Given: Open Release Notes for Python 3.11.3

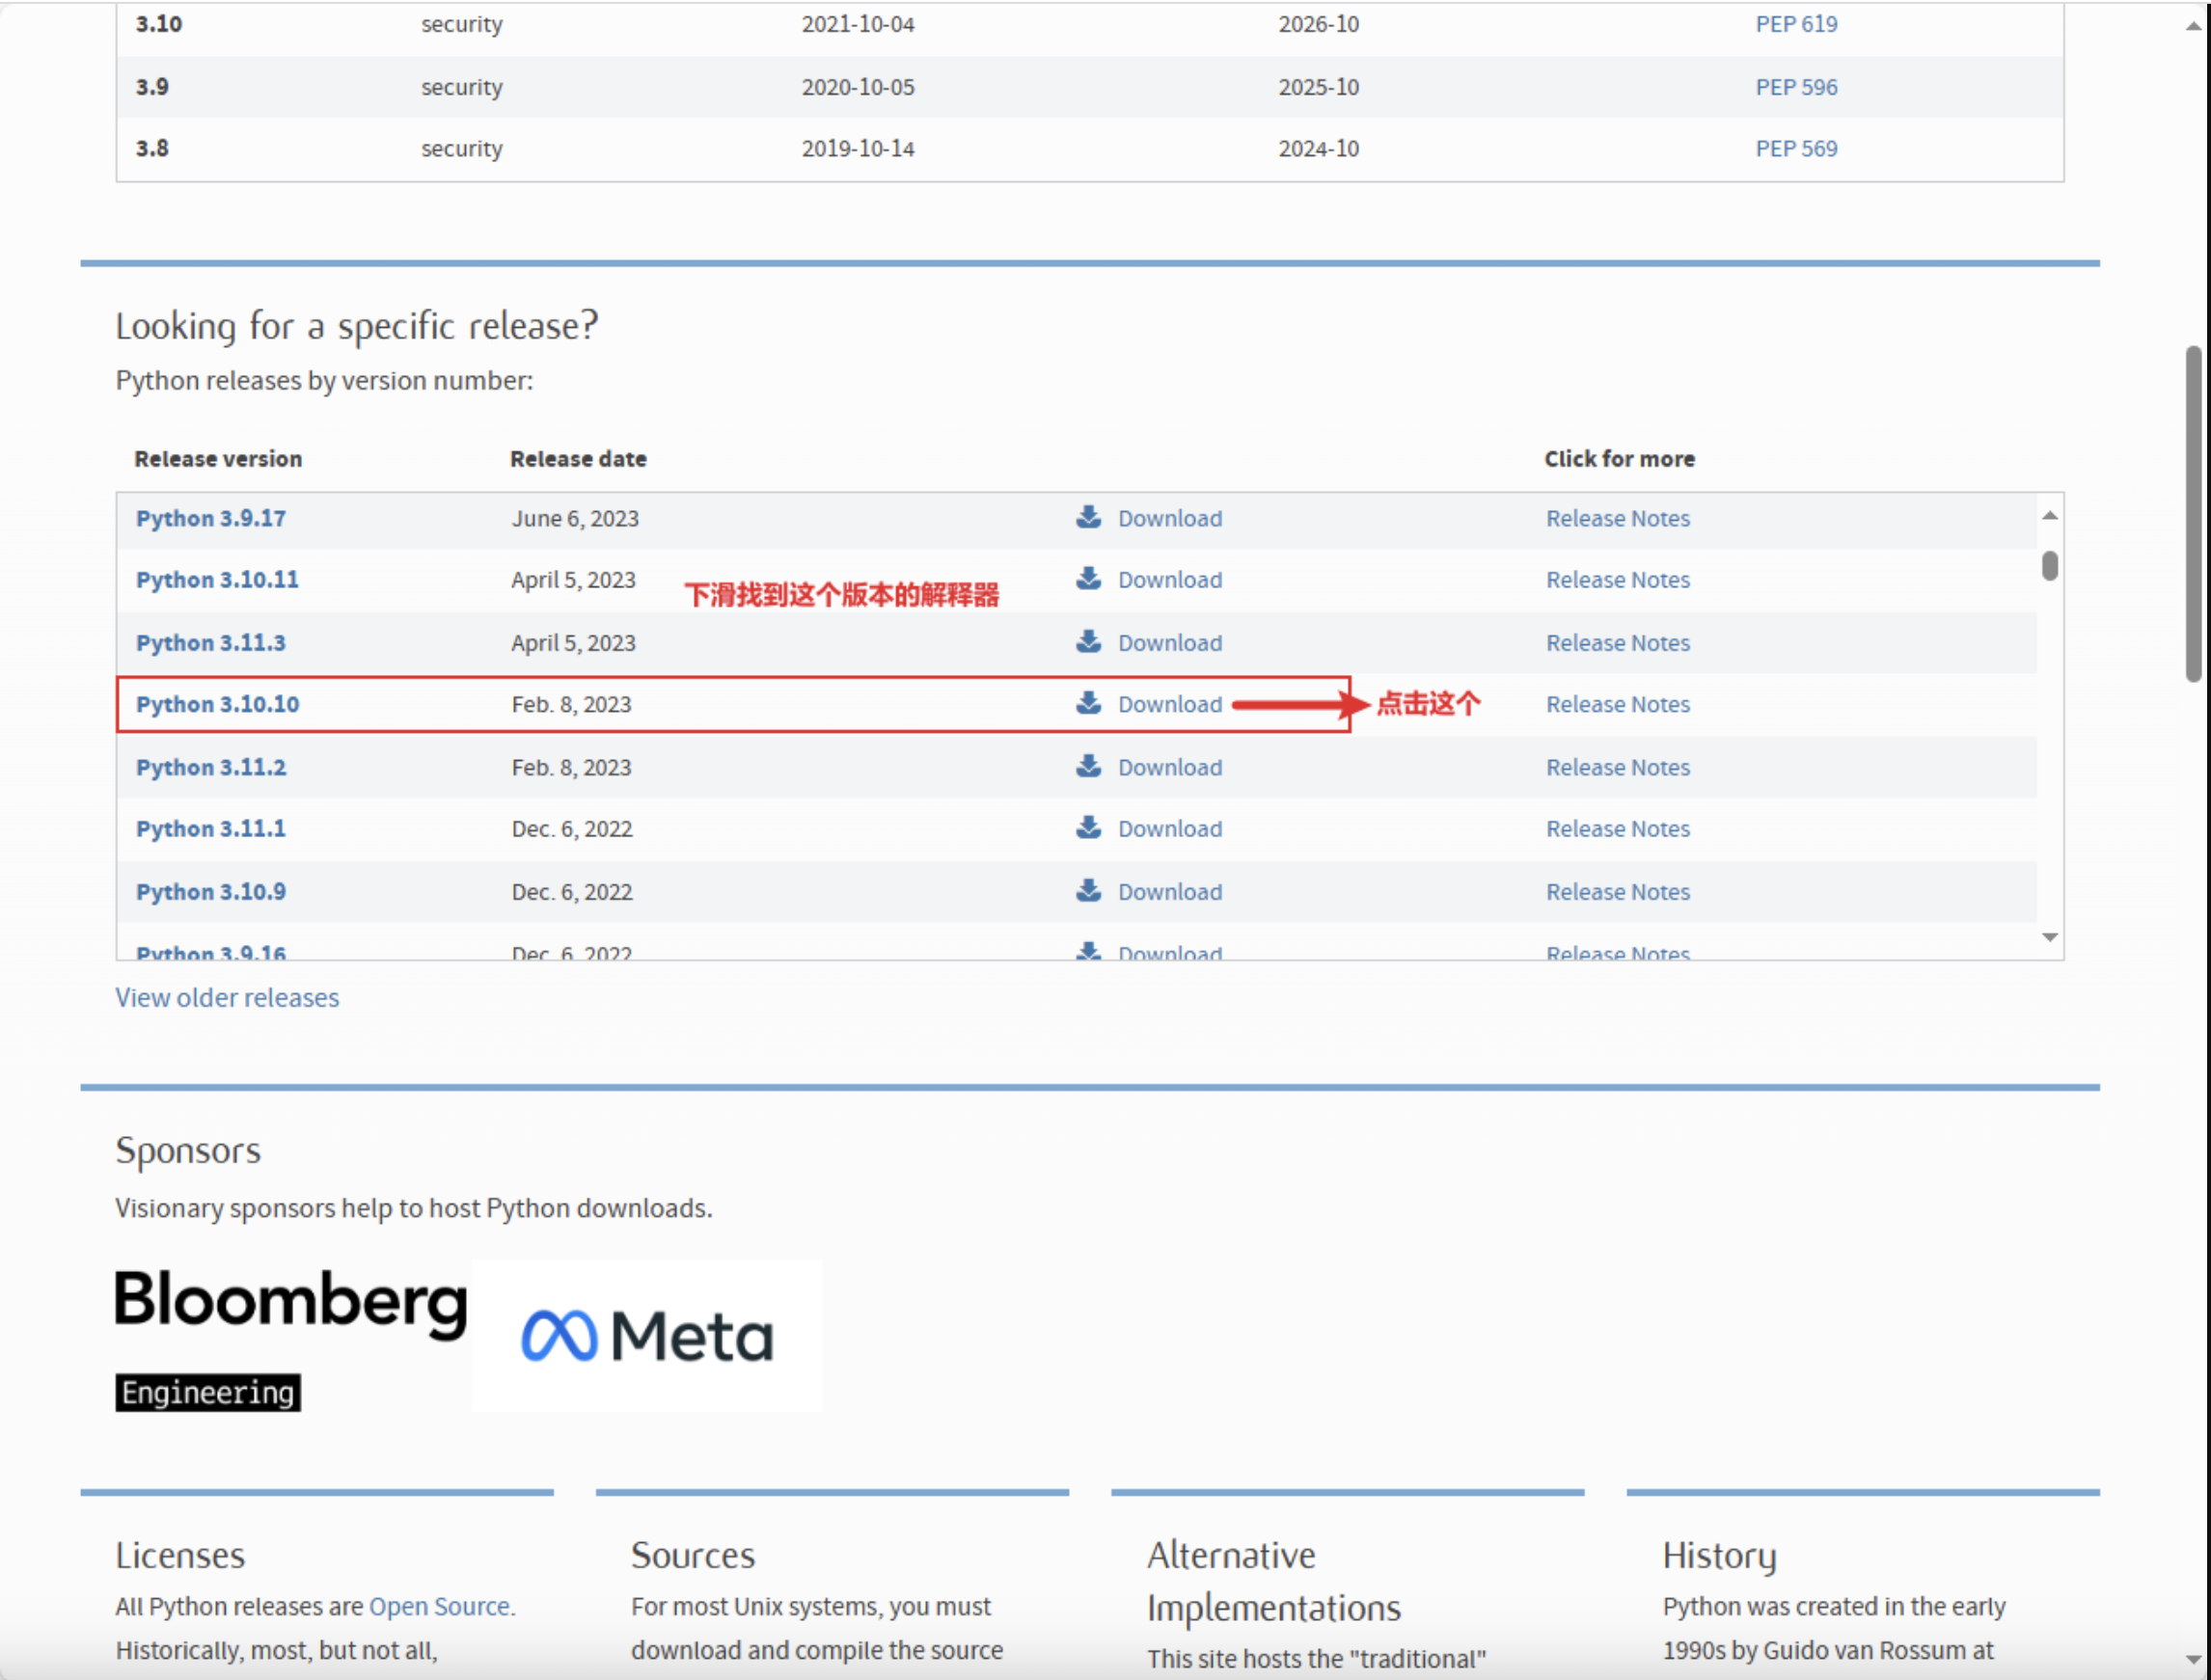Looking at the screenshot, I should coord(1617,643).
